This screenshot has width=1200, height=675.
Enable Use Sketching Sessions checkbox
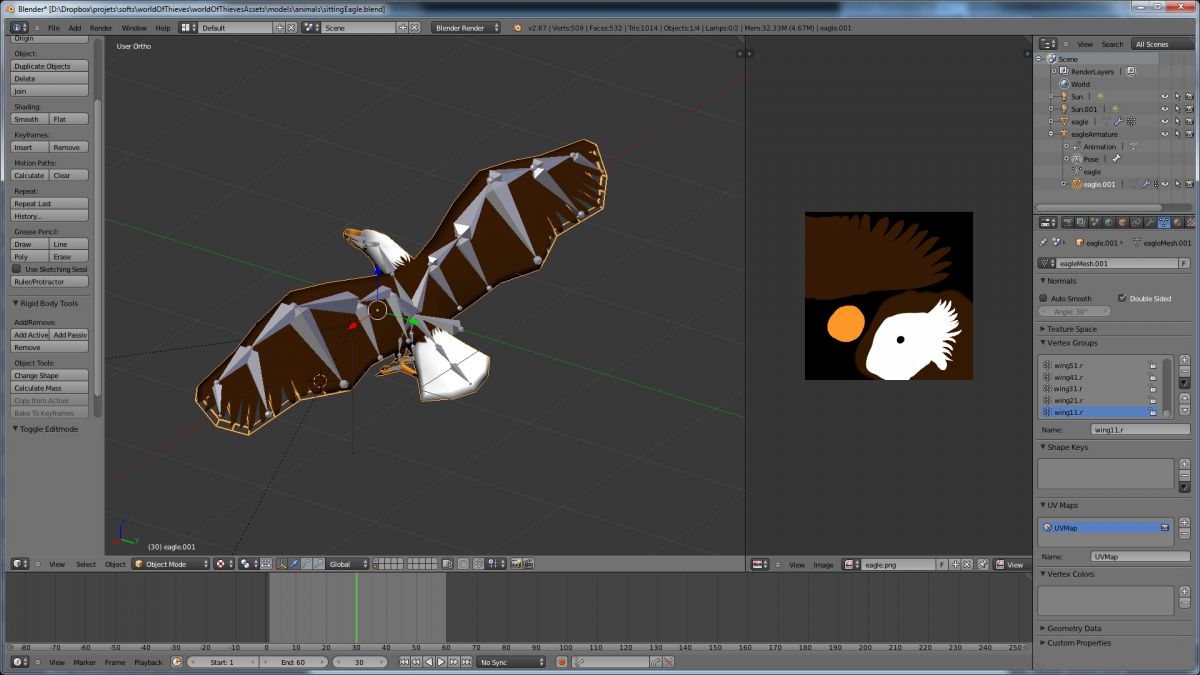17,269
